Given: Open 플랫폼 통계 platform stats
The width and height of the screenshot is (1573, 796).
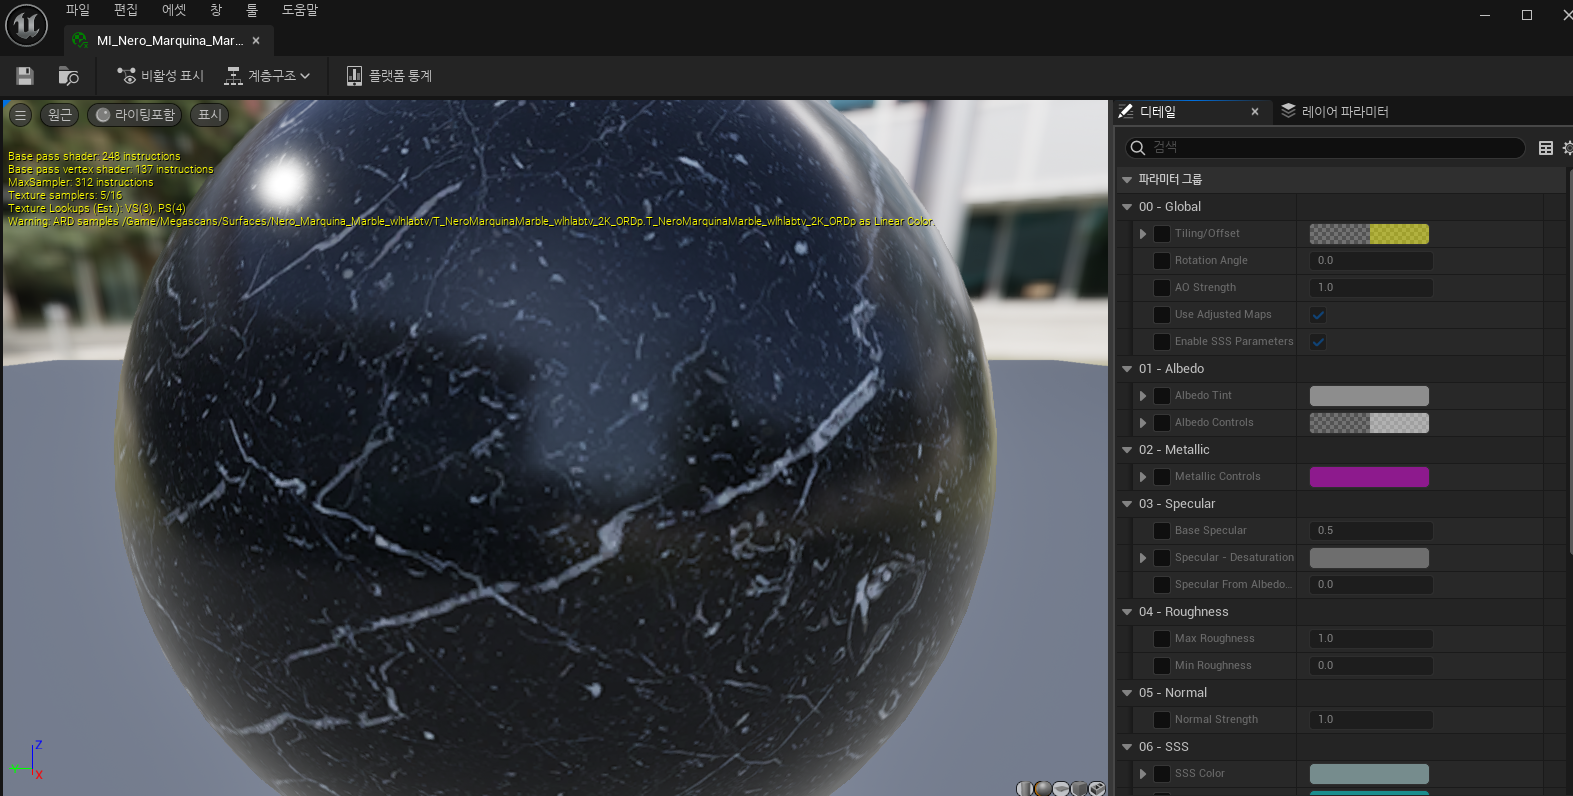Looking at the screenshot, I should pyautogui.click(x=389, y=76).
